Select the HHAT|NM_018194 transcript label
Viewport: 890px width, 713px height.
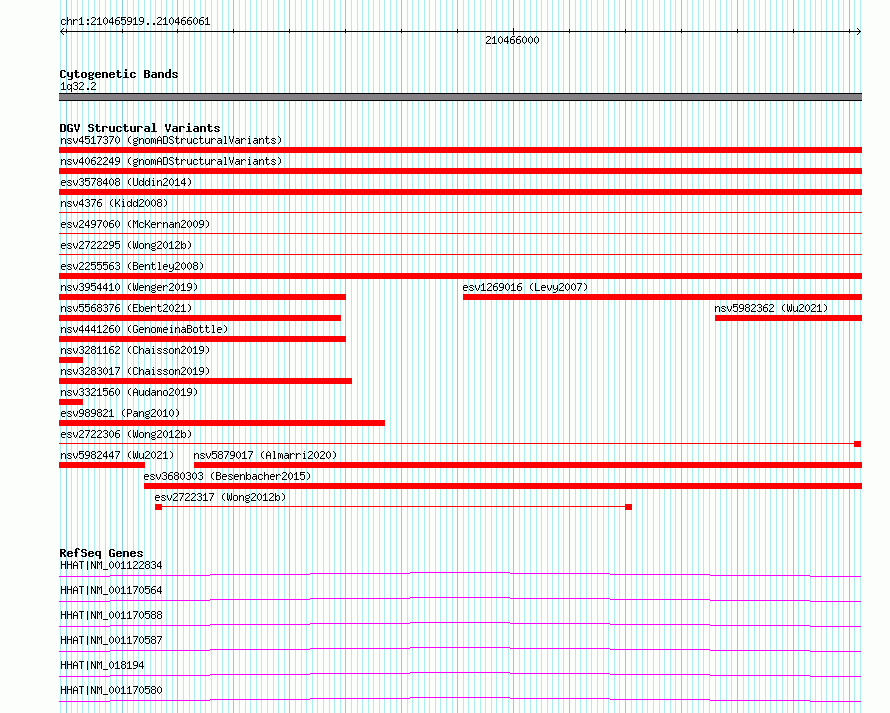102,665
